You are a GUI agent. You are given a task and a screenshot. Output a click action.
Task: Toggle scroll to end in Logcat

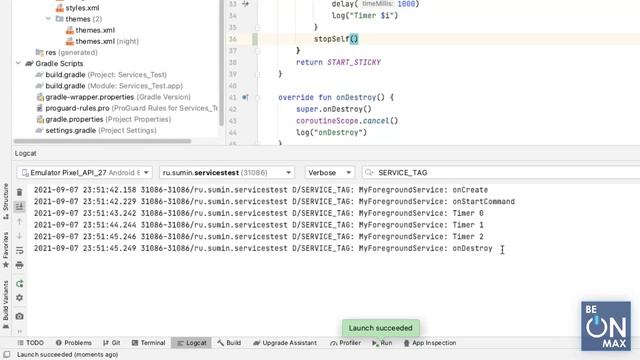click(19, 207)
